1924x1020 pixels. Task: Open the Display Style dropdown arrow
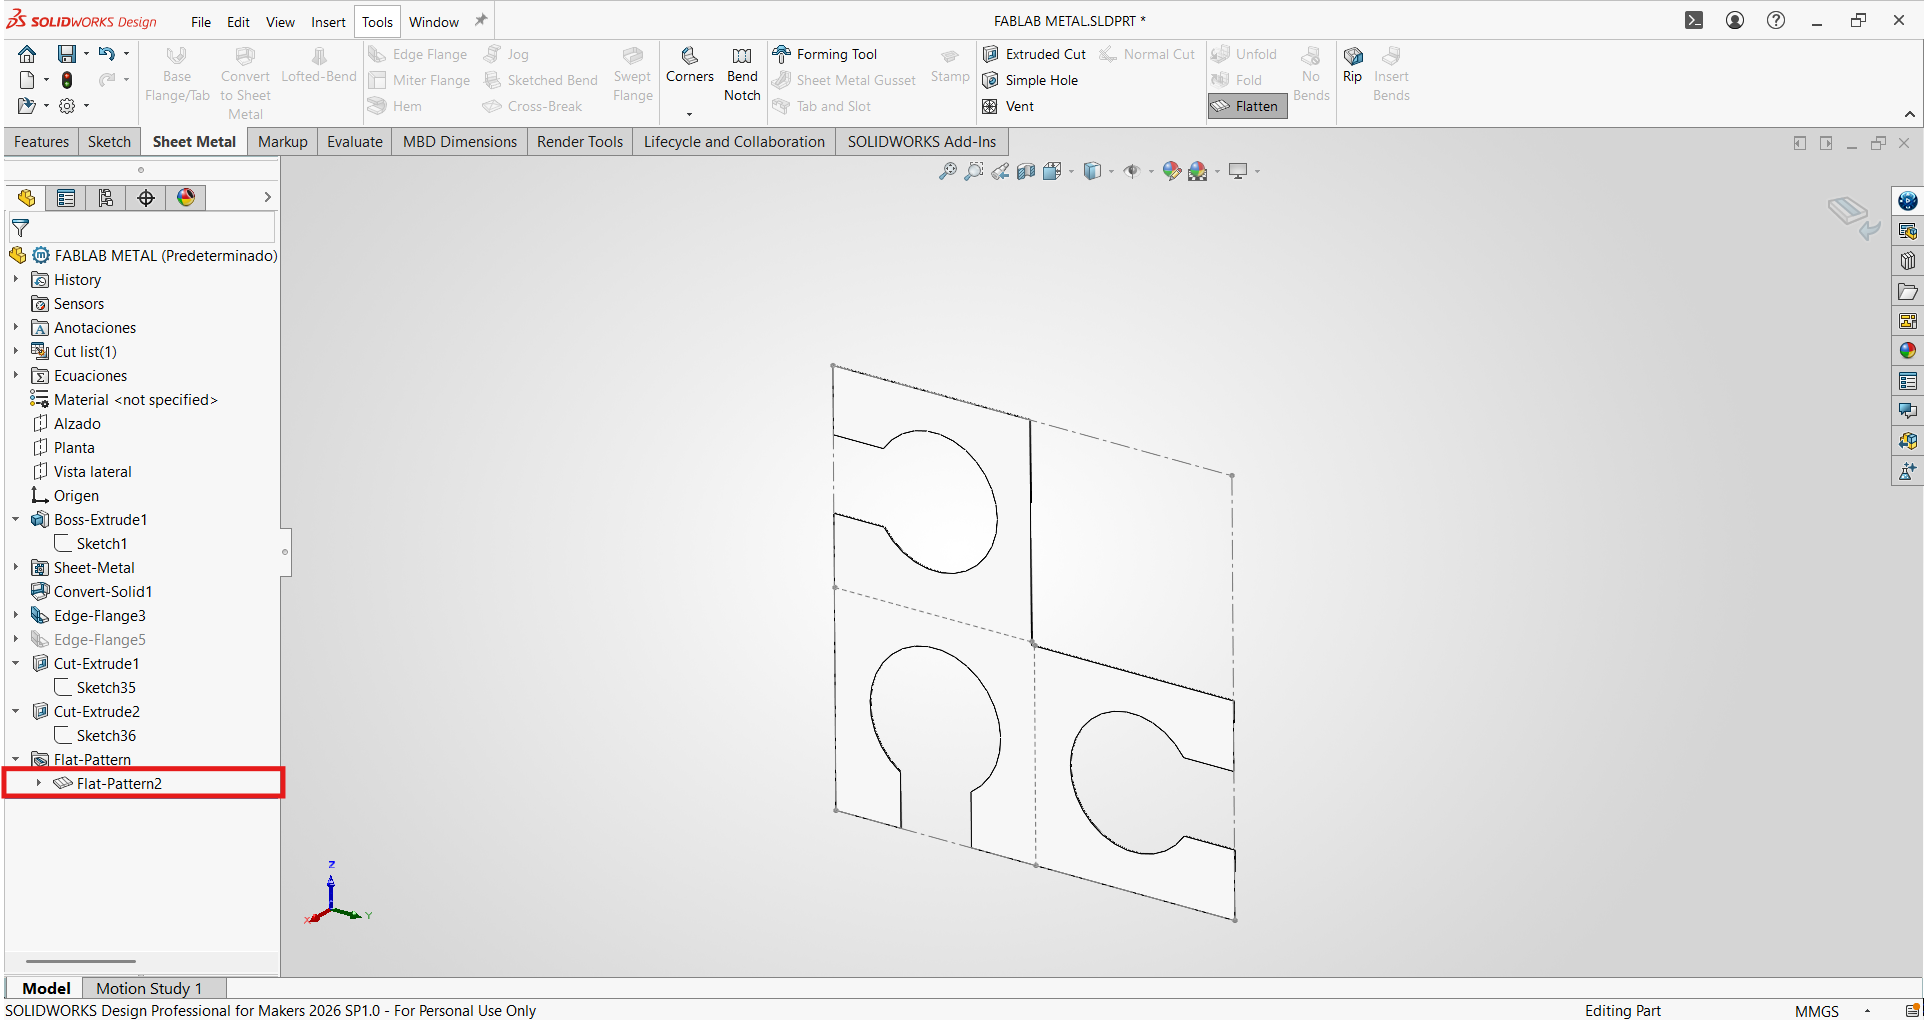point(1111,172)
